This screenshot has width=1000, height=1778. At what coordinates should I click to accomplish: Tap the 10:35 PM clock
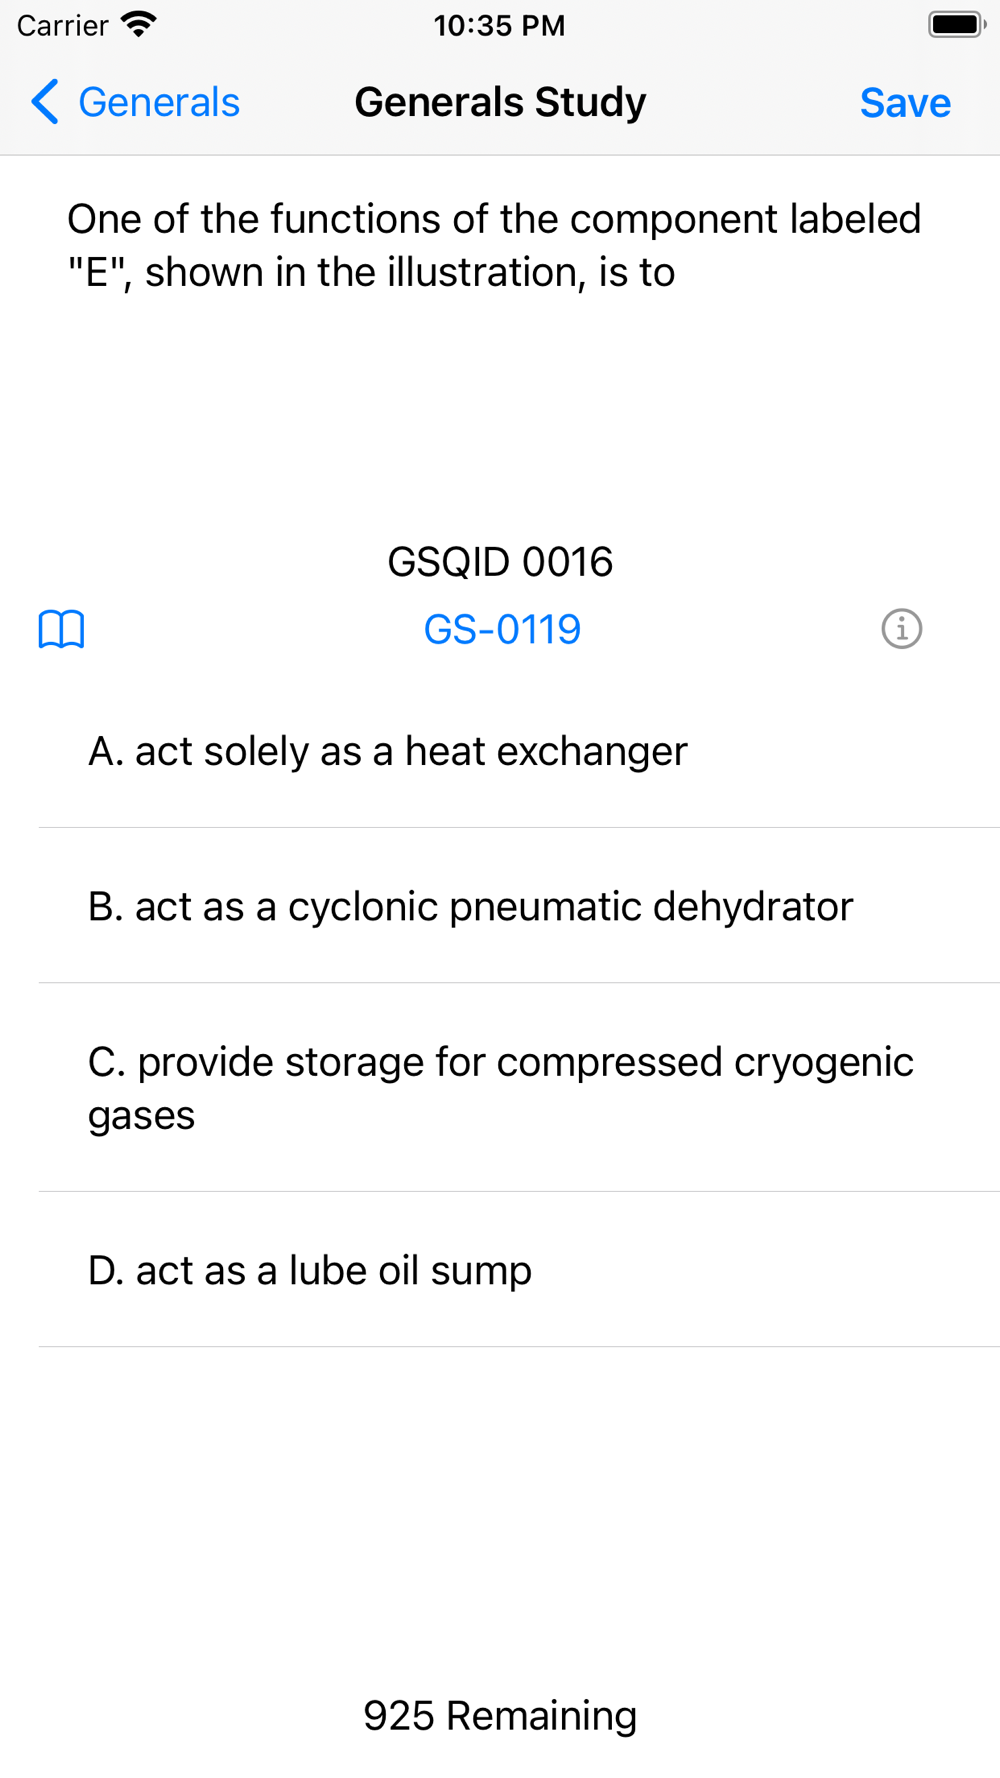pyautogui.click(x=500, y=25)
